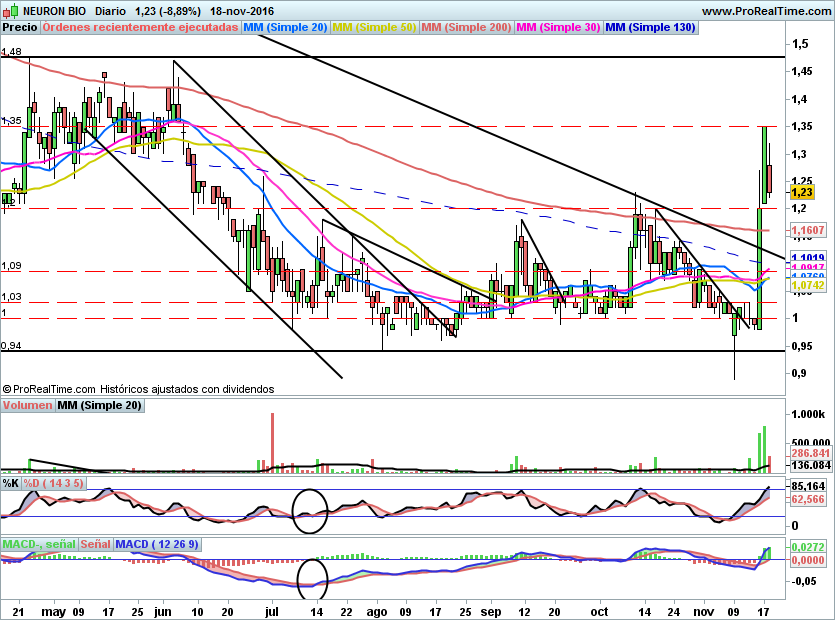Screen dimensions: 835x620
Task: Toggle the MM (Simple 50) indicator label
Action: [374, 28]
